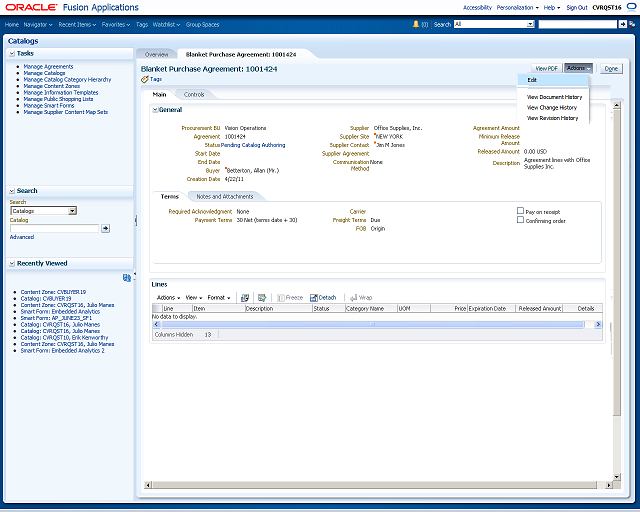Screen dimensions: 640x512
Task: Click the Catalog search input field
Action: [54, 228]
